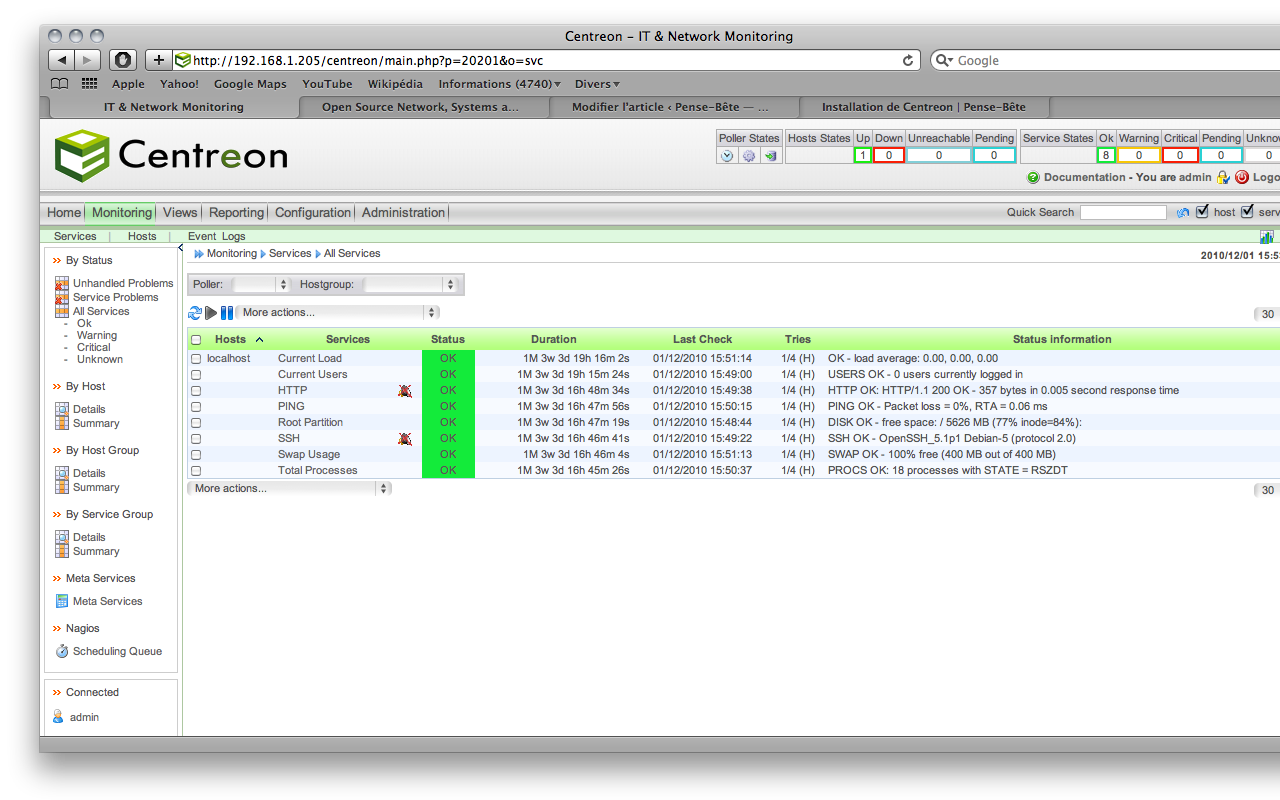The width and height of the screenshot is (1280, 800).
Task: Check the Current Load row checkbox
Action: pos(196,359)
